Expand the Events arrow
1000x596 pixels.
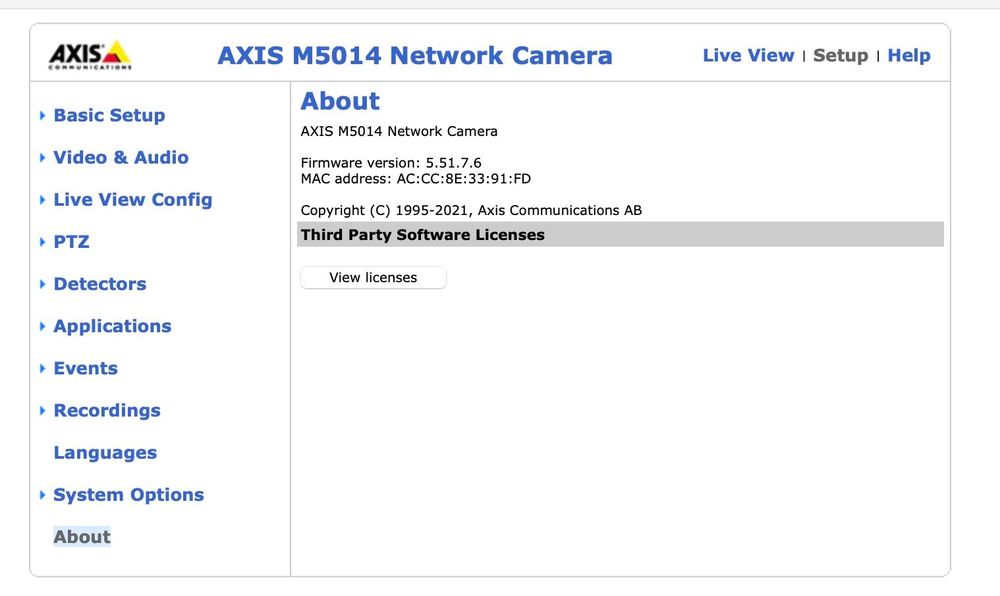pyautogui.click(x=42, y=368)
